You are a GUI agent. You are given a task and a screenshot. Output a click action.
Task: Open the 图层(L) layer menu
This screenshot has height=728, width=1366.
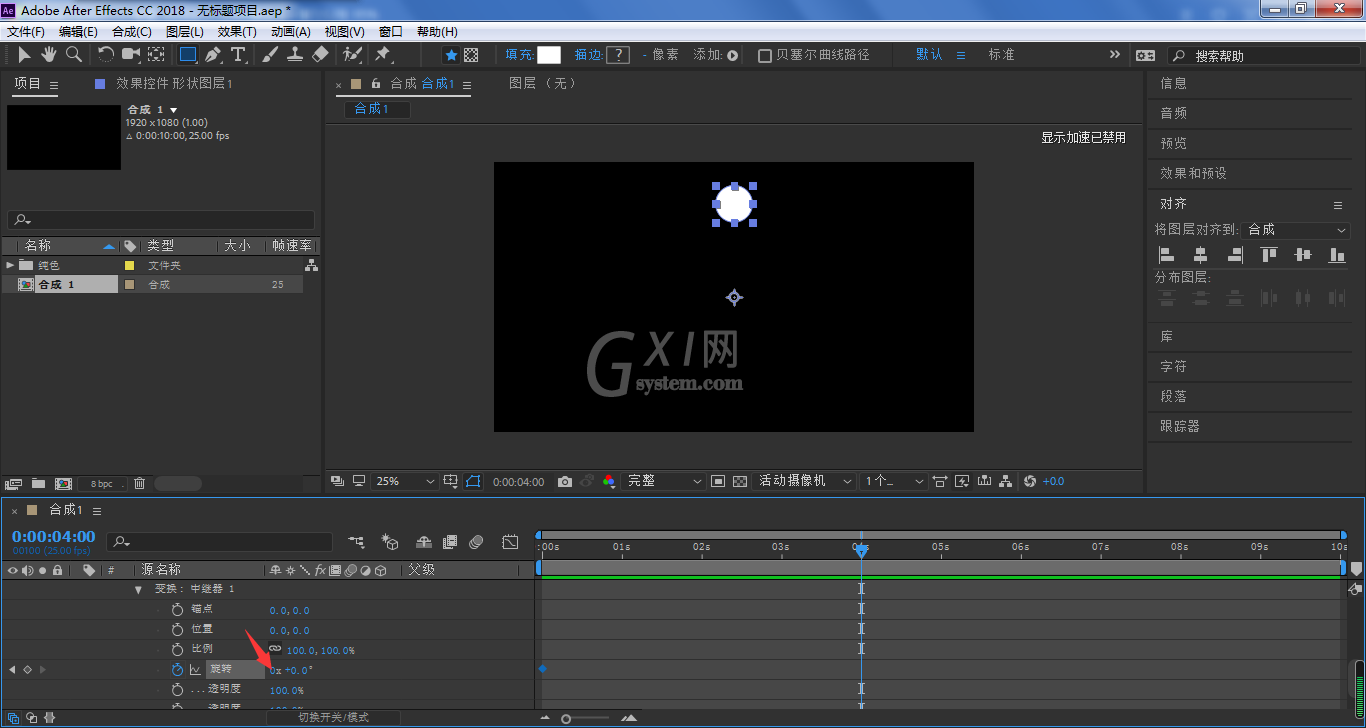[x=185, y=32]
